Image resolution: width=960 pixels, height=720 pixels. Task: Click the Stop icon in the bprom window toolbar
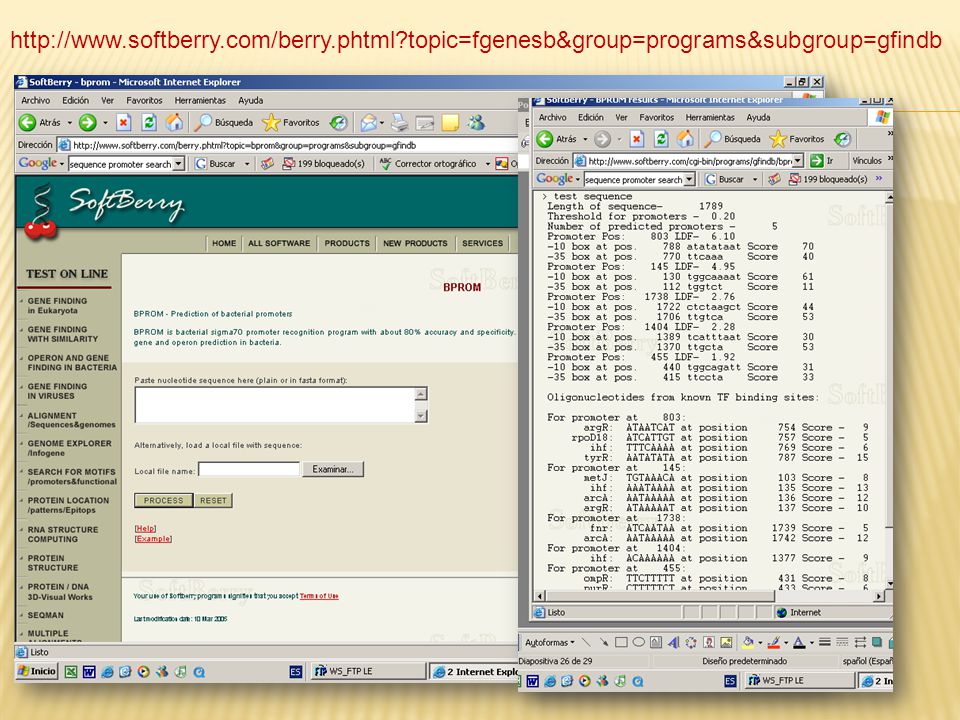(124, 122)
